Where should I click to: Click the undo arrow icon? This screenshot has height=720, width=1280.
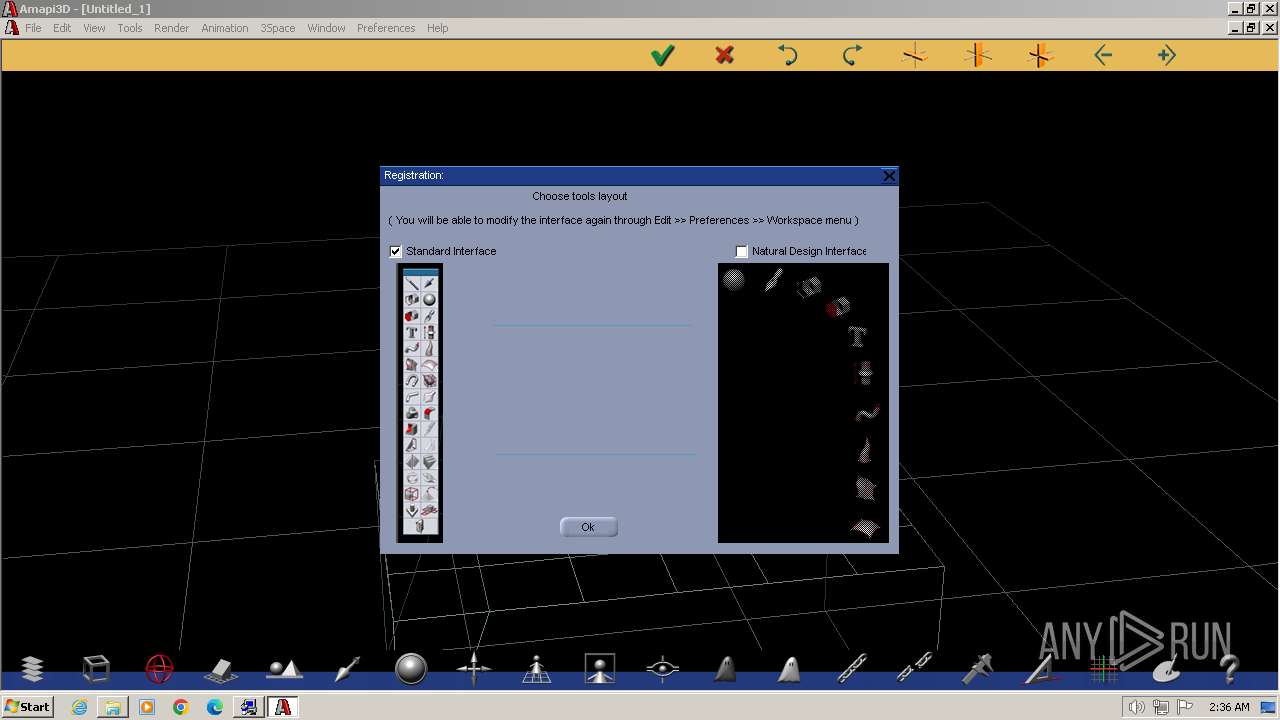pos(788,56)
